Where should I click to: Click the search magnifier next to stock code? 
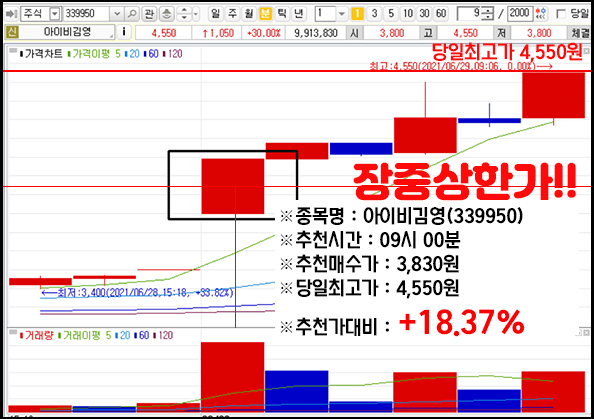click(132, 14)
